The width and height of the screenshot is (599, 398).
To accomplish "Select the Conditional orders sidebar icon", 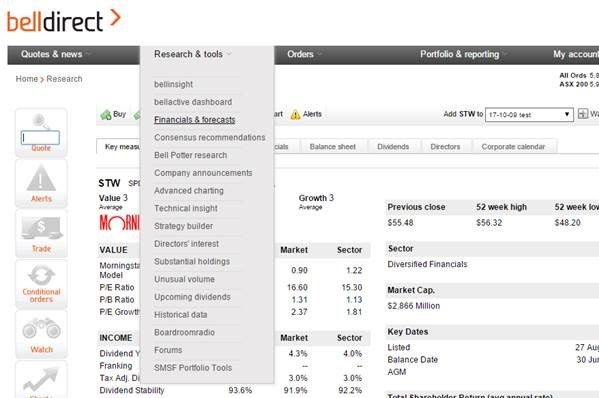I will (41, 275).
